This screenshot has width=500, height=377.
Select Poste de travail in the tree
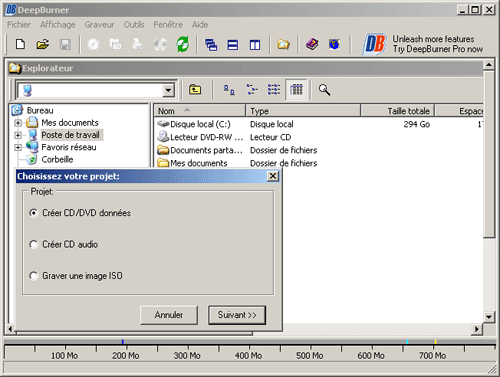tap(70, 135)
